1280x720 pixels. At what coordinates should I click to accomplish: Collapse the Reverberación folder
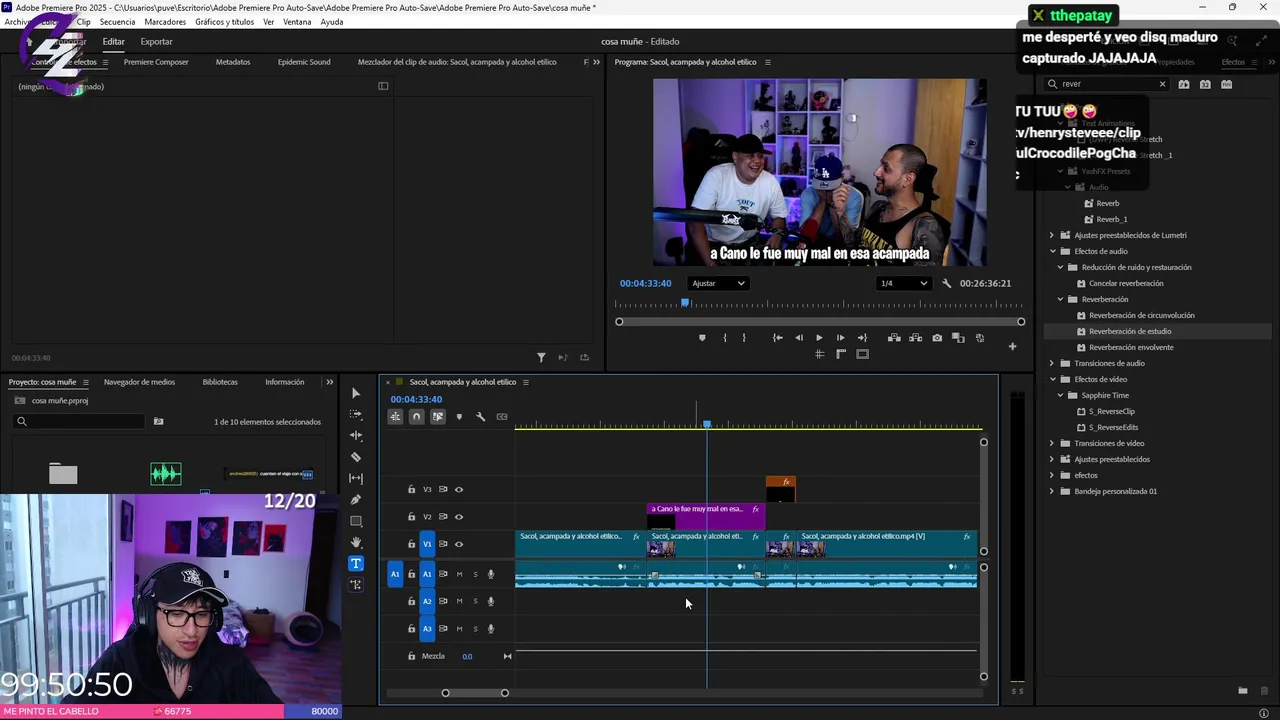pos(1061,299)
